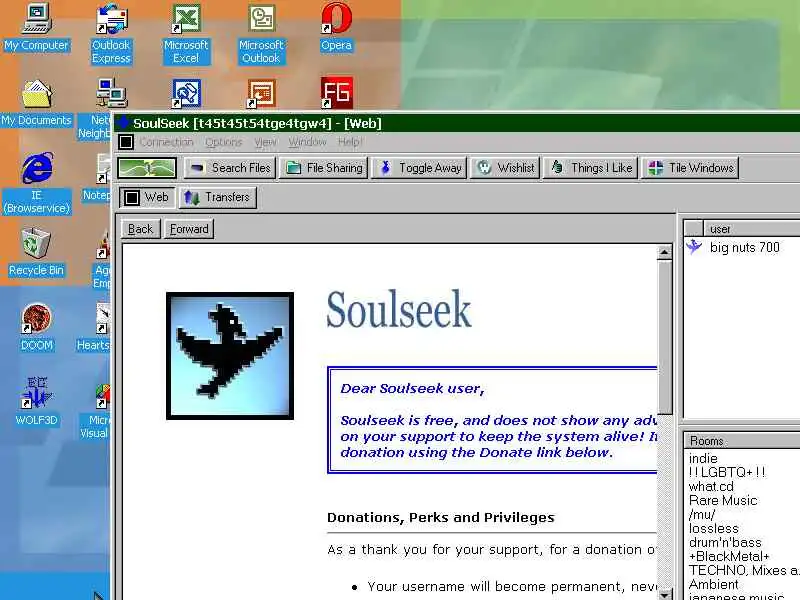
Task: Select the 'what.cd' room
Action: [x=711, y=486]
